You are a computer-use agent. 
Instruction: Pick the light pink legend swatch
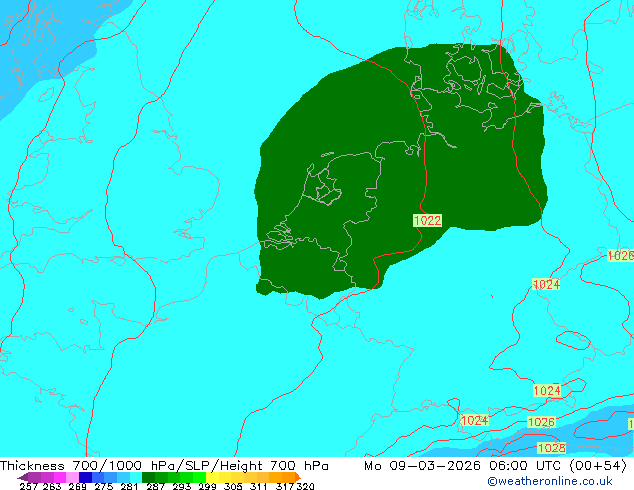[x=72, y=477]
